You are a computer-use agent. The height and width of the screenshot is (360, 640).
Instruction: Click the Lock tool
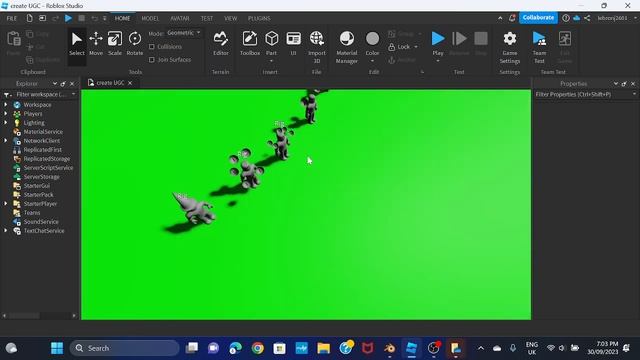tap(400, 47)
